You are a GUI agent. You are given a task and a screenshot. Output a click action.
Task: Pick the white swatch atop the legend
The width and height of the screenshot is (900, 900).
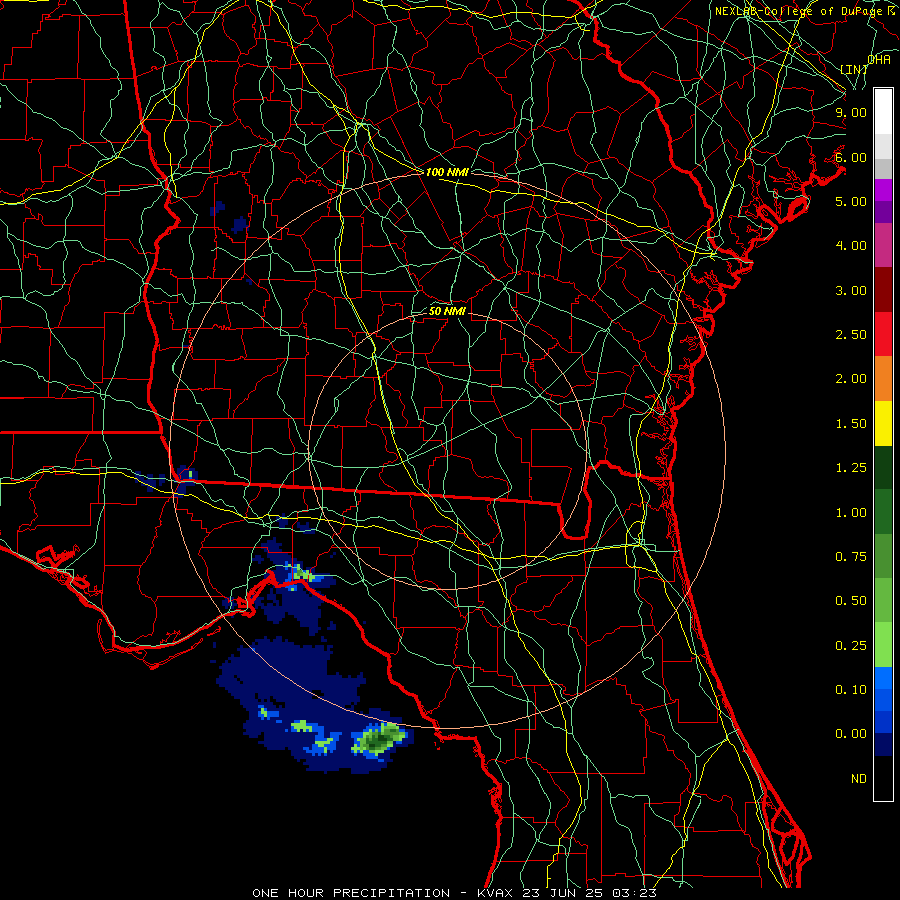[883, 112]
